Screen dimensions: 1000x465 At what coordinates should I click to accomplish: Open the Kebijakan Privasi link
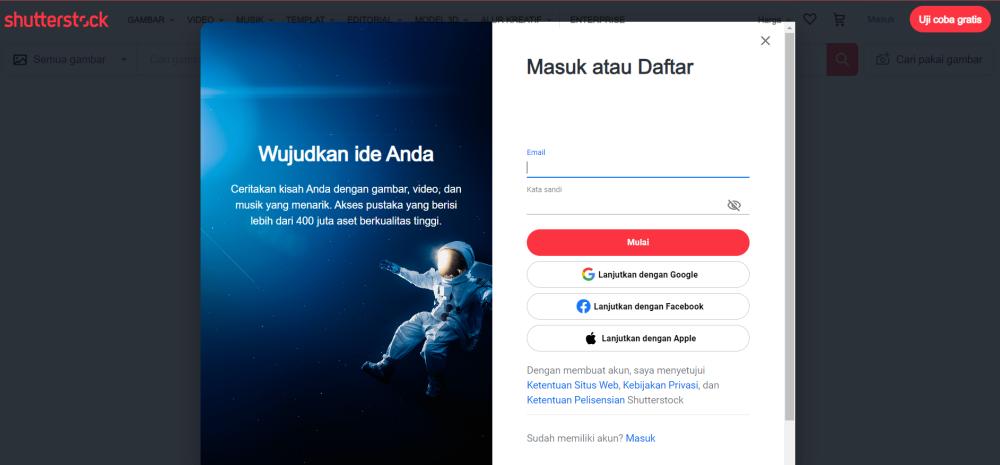point(661,385)
